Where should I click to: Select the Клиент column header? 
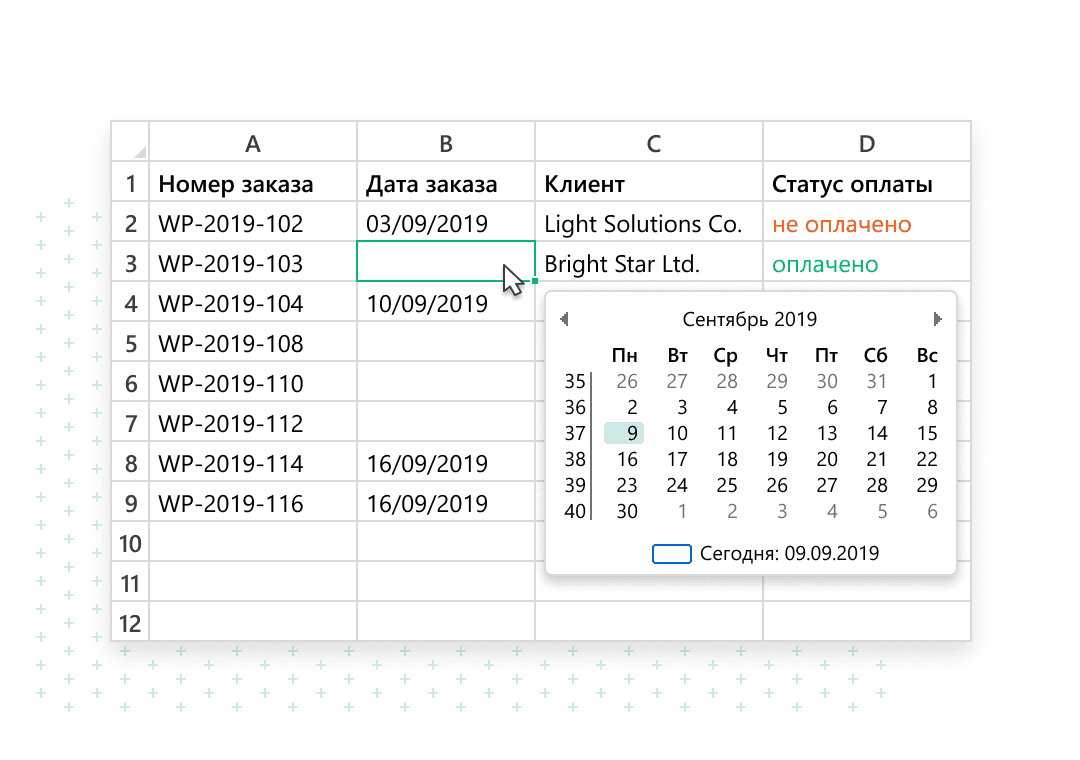[584, 184]
